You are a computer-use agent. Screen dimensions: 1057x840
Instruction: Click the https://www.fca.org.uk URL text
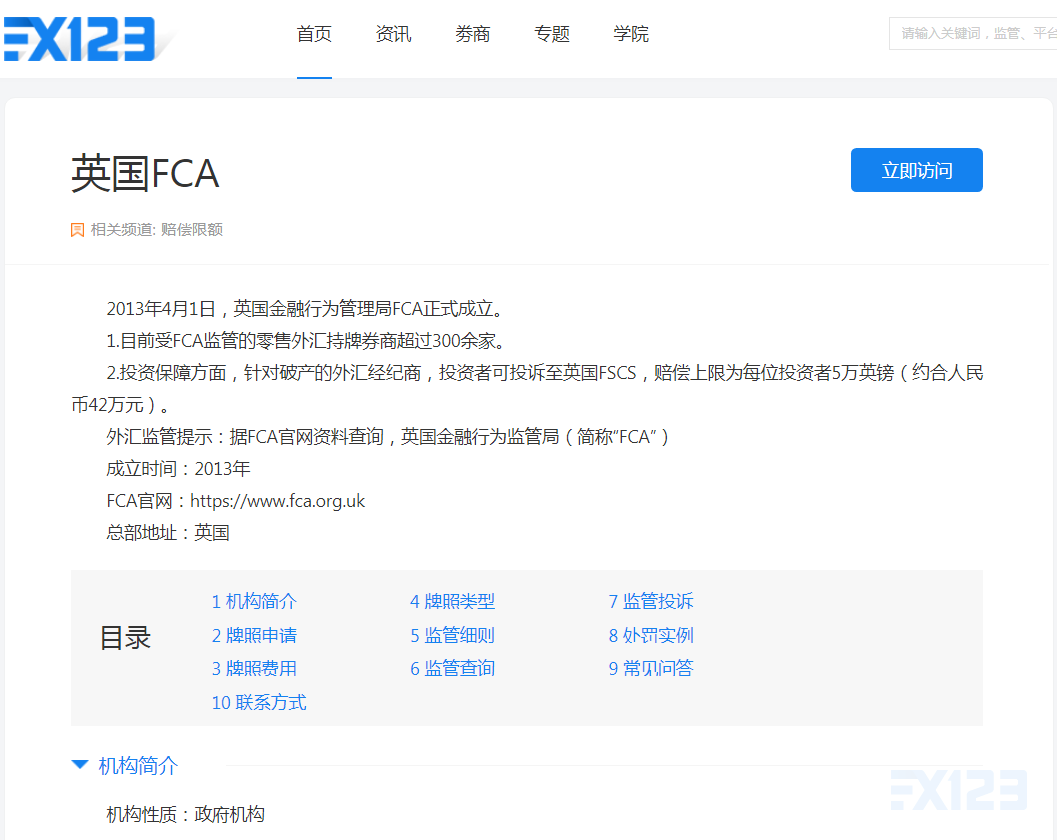(x=278, y=501)
